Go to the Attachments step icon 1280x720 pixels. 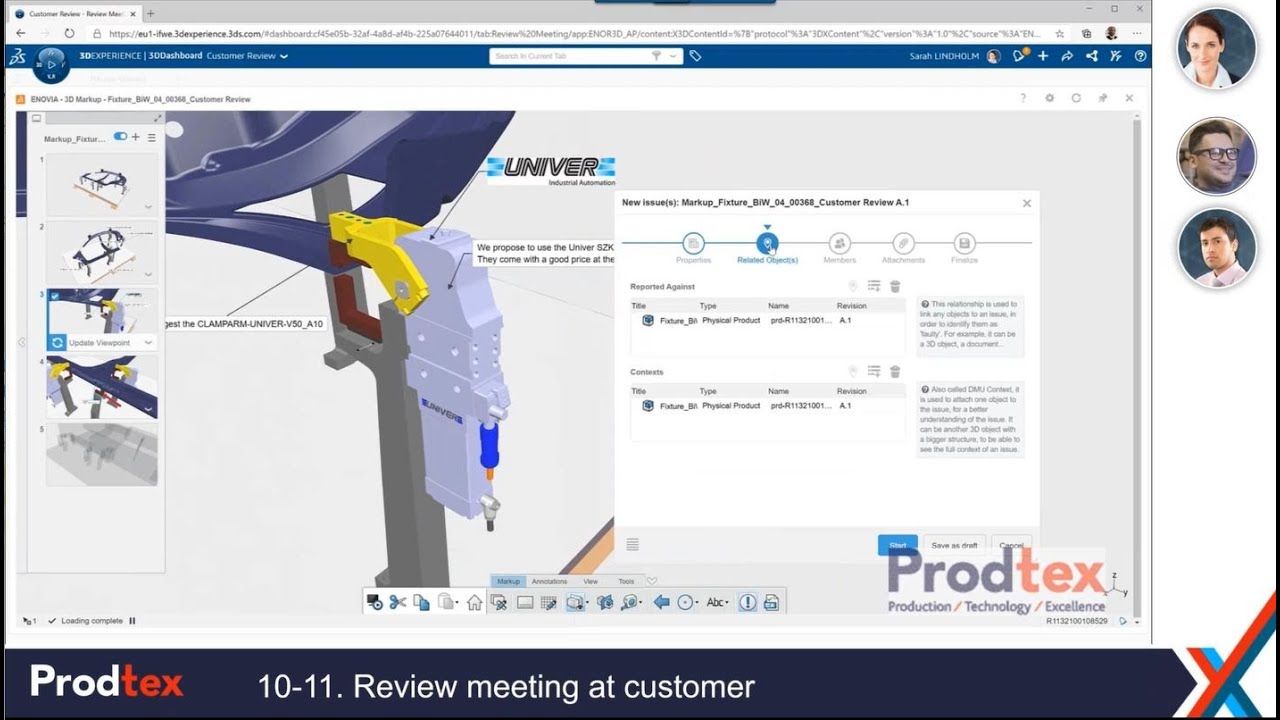(903, 243)
